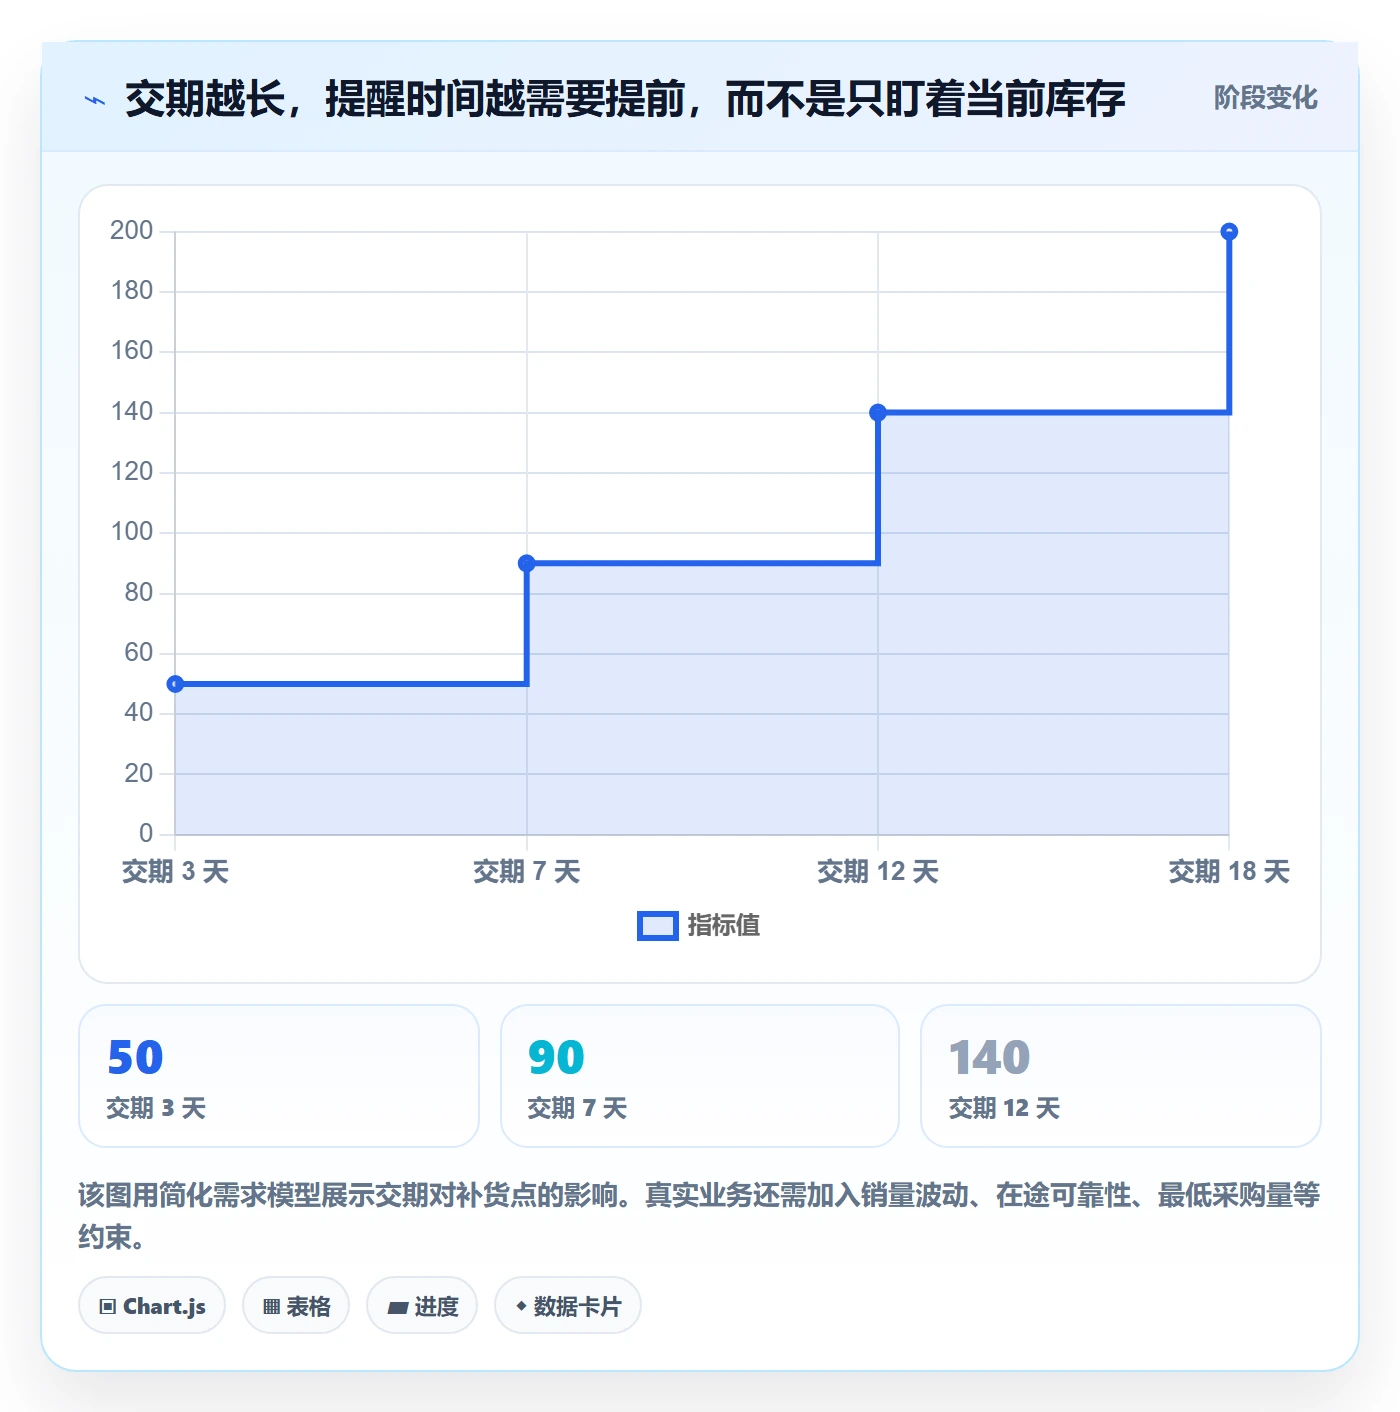Click the x-axis label 交期 3 天
This screenshot has height=1412, width=1400.
pos(175,872)
